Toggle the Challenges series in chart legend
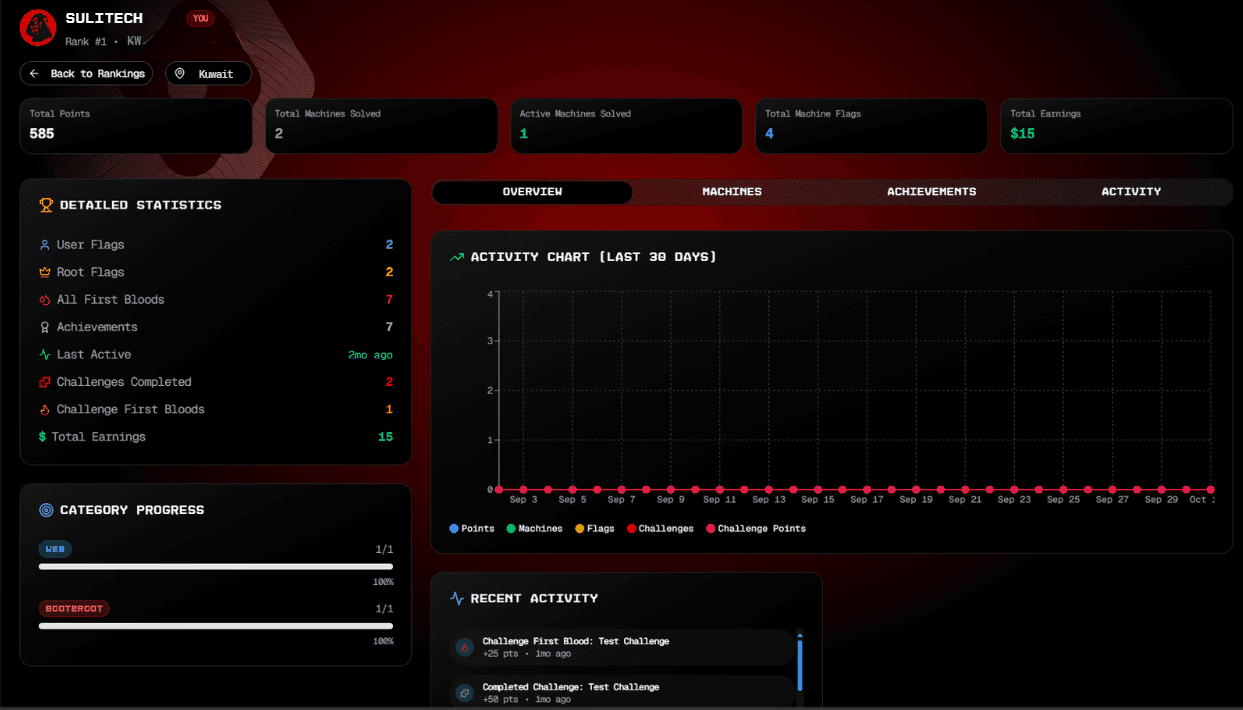 660,529
